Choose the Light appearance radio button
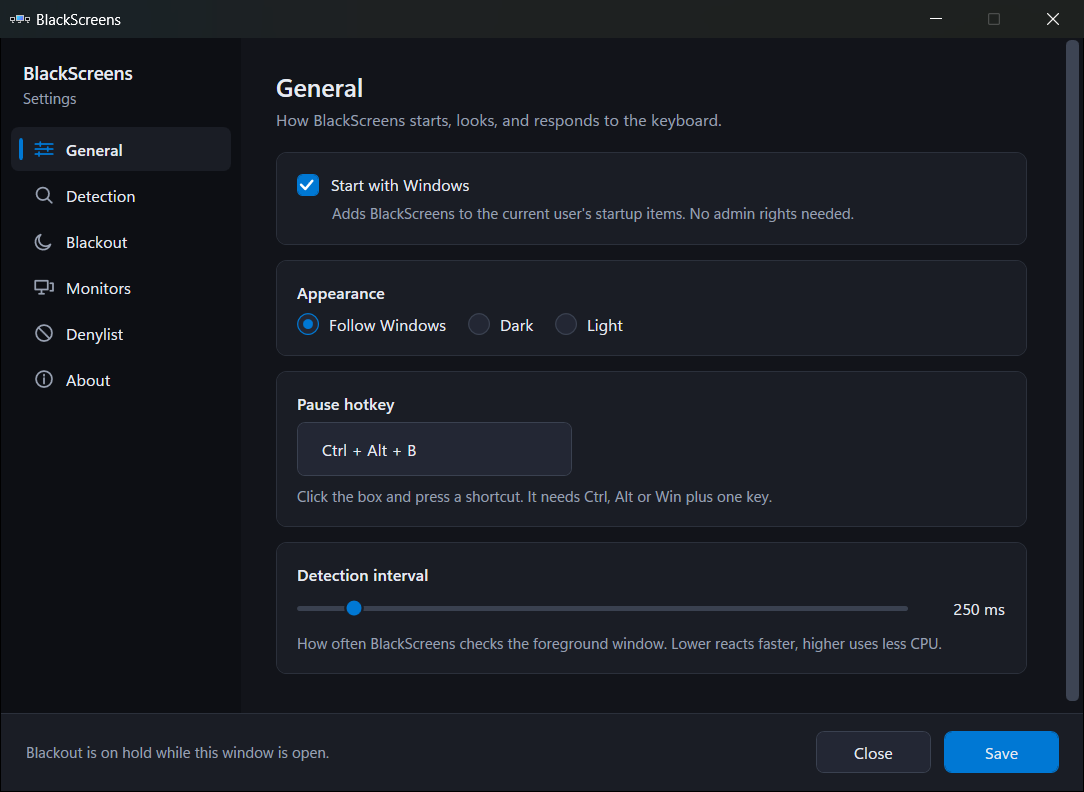The height and width of the screenshot is (792, 1084). (566, 325)
